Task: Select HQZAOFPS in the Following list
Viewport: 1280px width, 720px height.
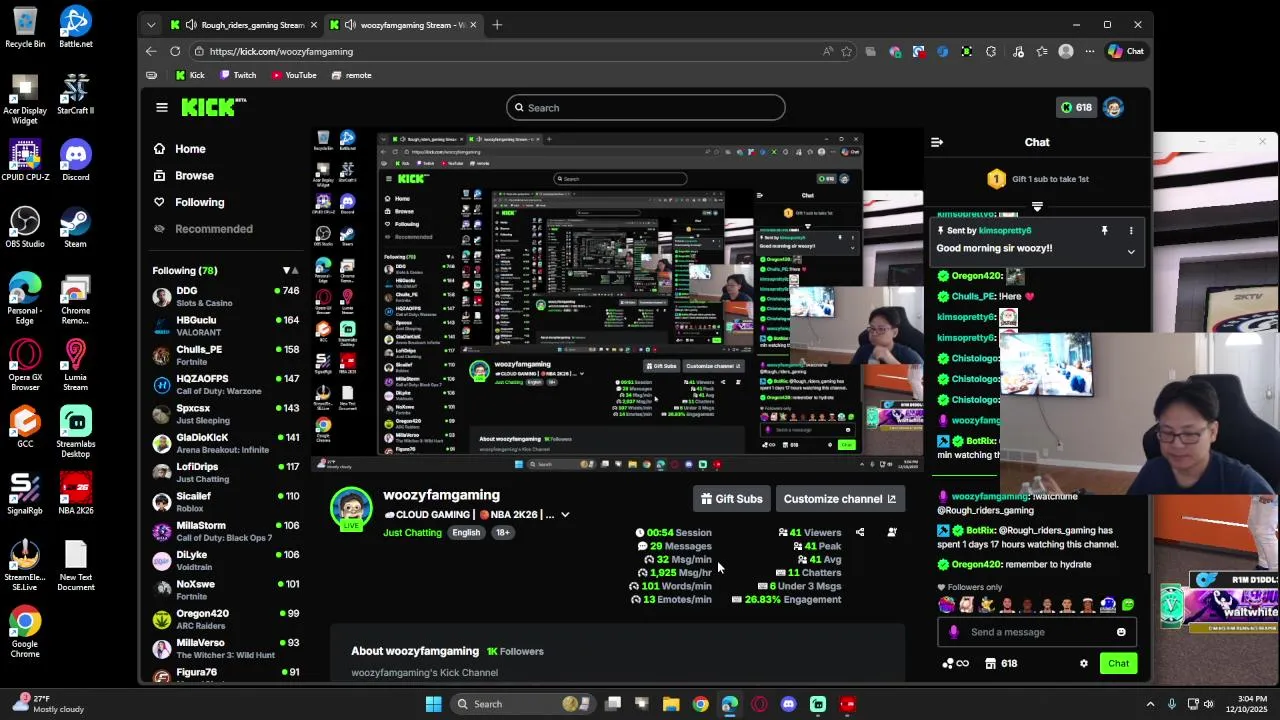Action: click(226, 385)
